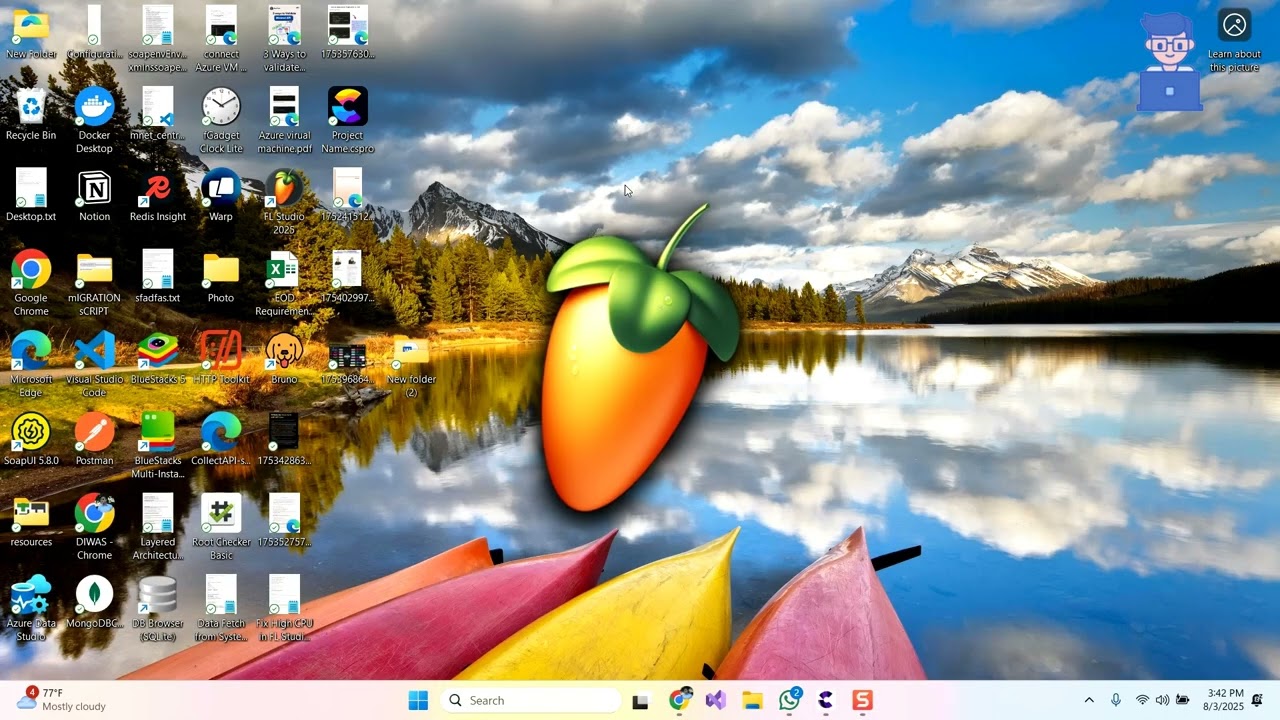Viewport: 1280px width, 720px height.
Task: Select the Warp terminal icon
Action: click(221, 188)
